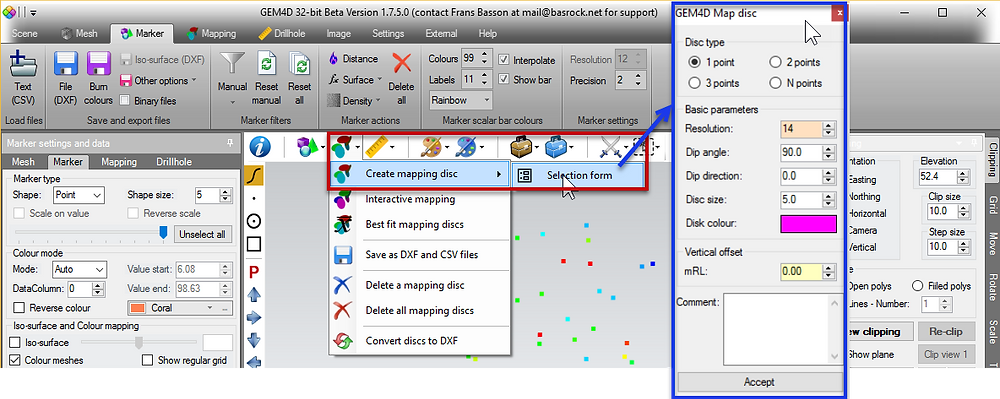The image size is (1000, 399).
Task: Open the Mesh tab in Marker settings panel
Action: coord(24,162)
